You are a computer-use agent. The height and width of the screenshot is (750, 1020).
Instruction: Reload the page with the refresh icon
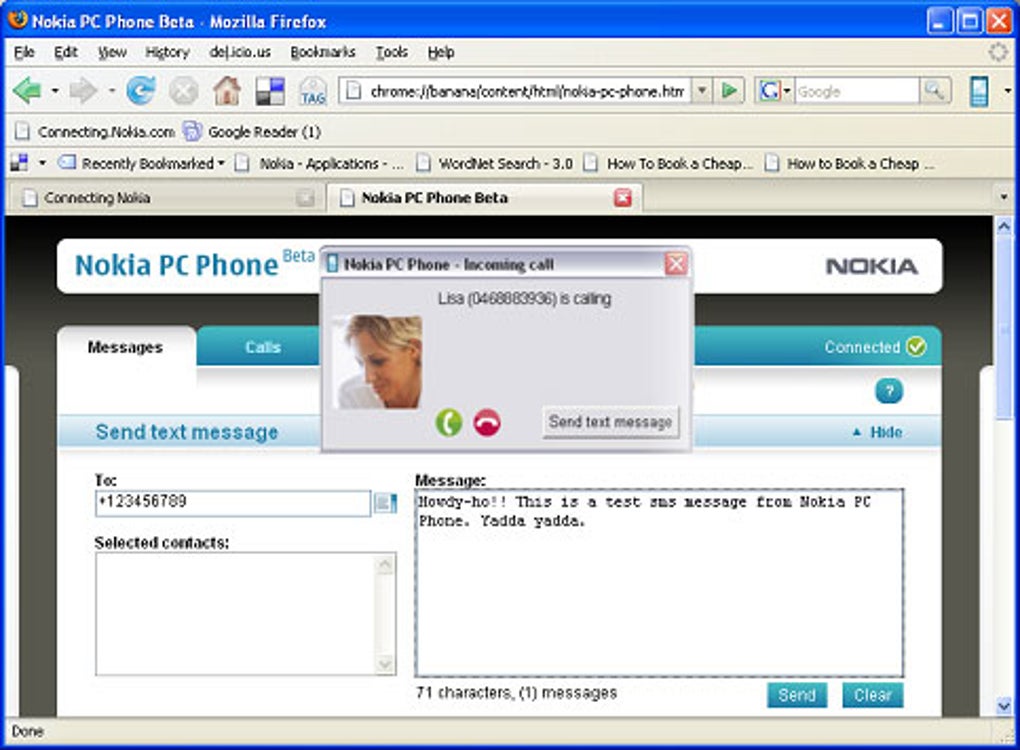pos(141,90)
